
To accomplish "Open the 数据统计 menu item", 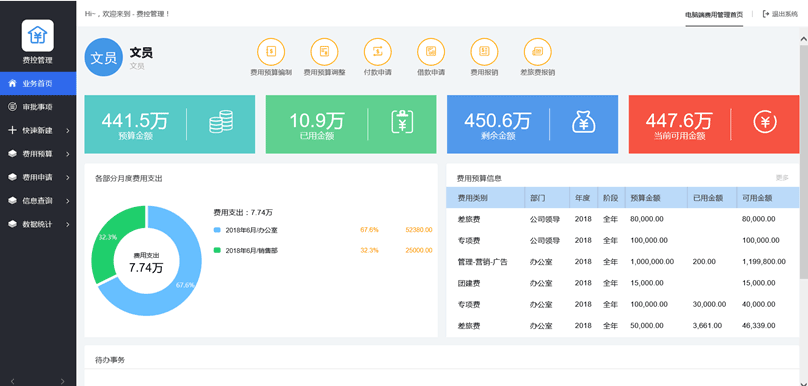I will 38,224.
